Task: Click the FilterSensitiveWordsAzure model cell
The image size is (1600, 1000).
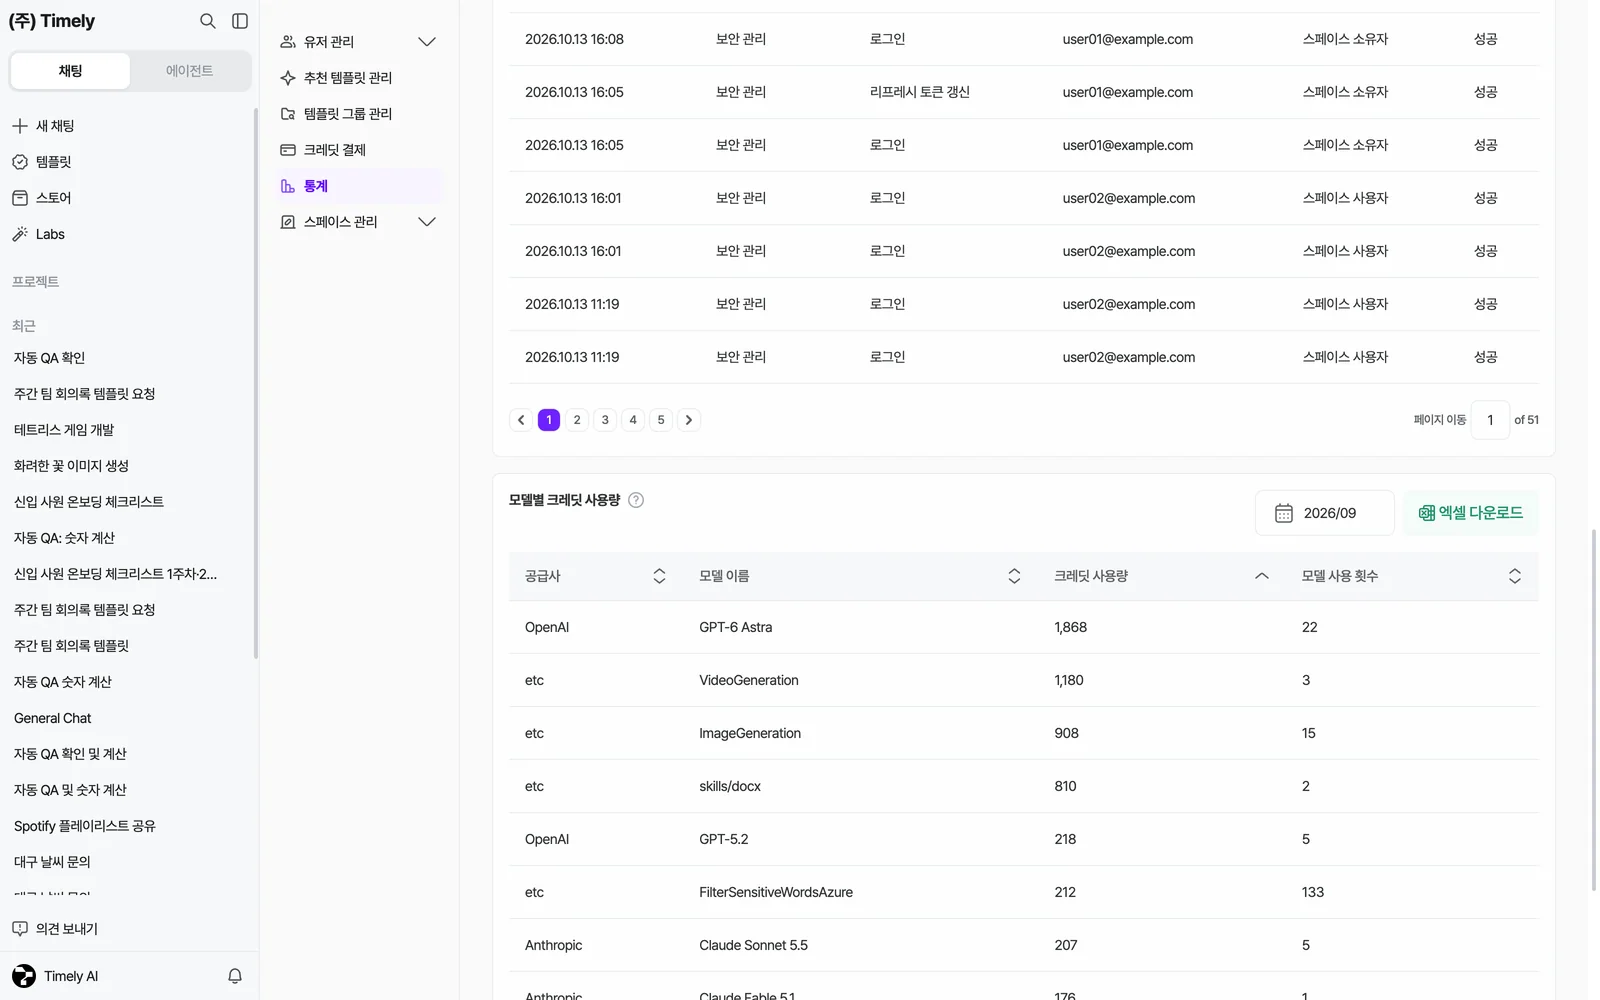Action: coord(776,892)
